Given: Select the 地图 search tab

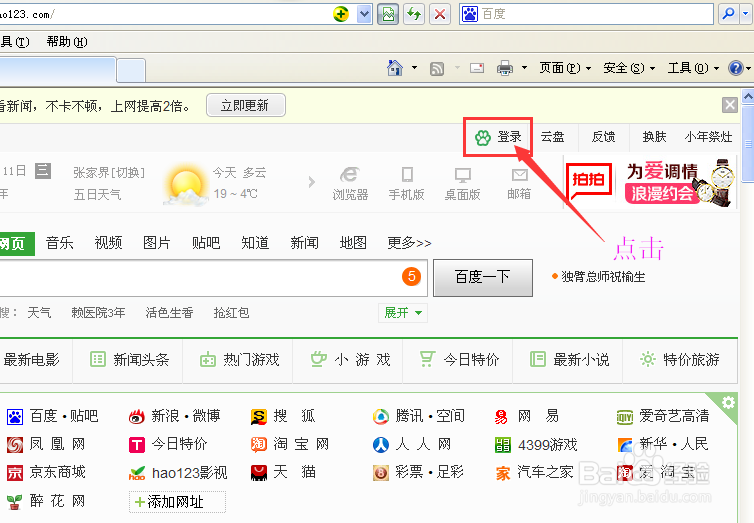Looking at the screenshot, I should coord(353,243).
